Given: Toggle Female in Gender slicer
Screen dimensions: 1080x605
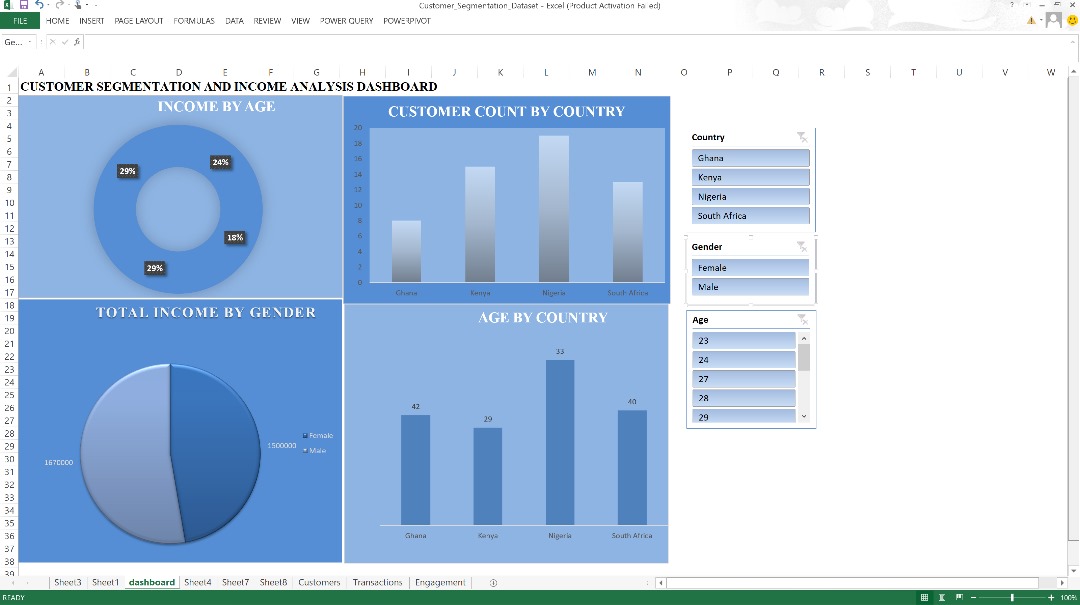Looking at the screenshot, I should [750, 267].
